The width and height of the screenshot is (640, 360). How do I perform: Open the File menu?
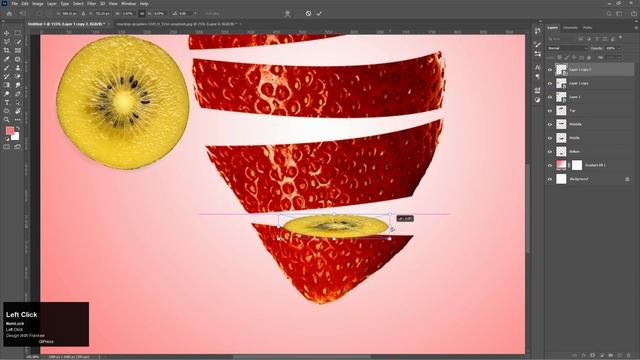[x=14, y=4]
